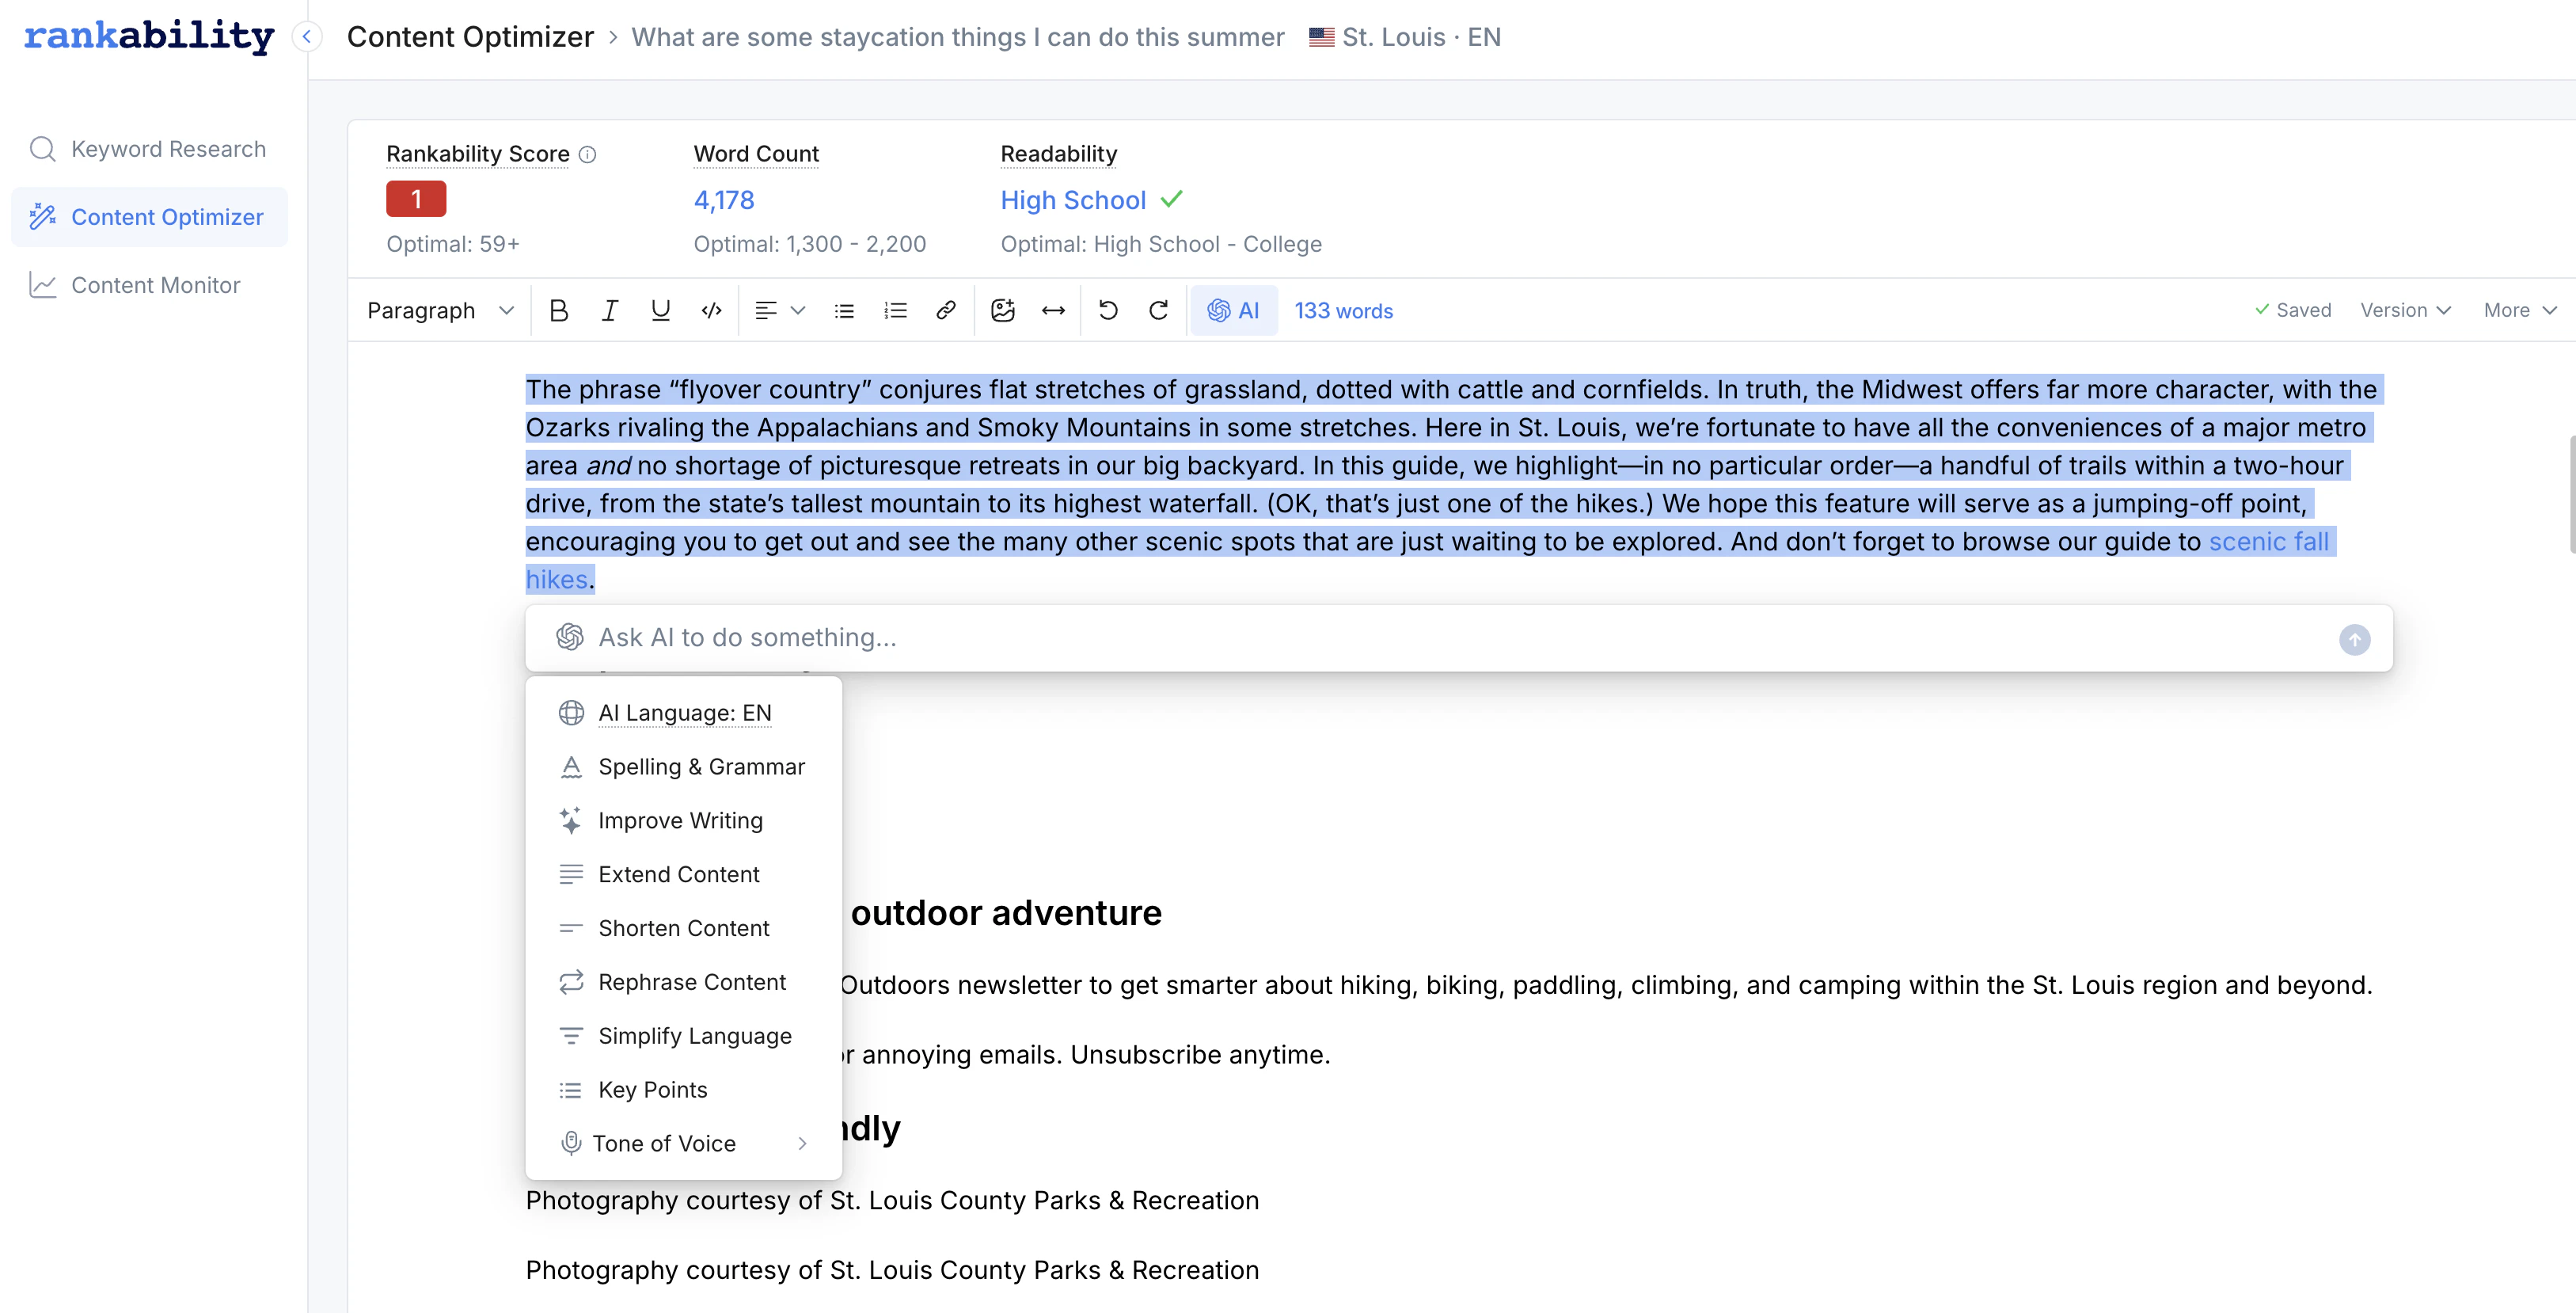Screen dimensions: 2576x1313
Task: Insert a hyperlink
Action: tap(946, 310)
